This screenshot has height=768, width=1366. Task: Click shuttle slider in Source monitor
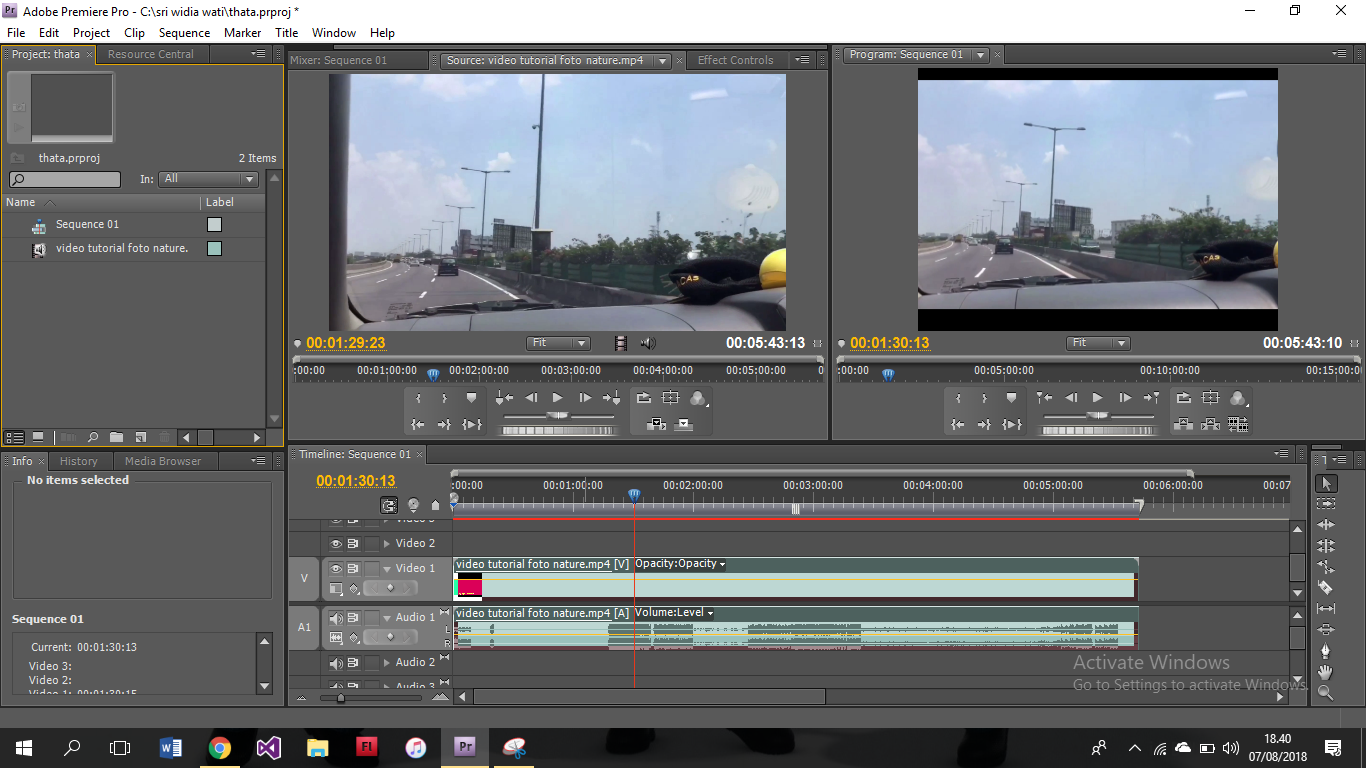pos(558,416)
